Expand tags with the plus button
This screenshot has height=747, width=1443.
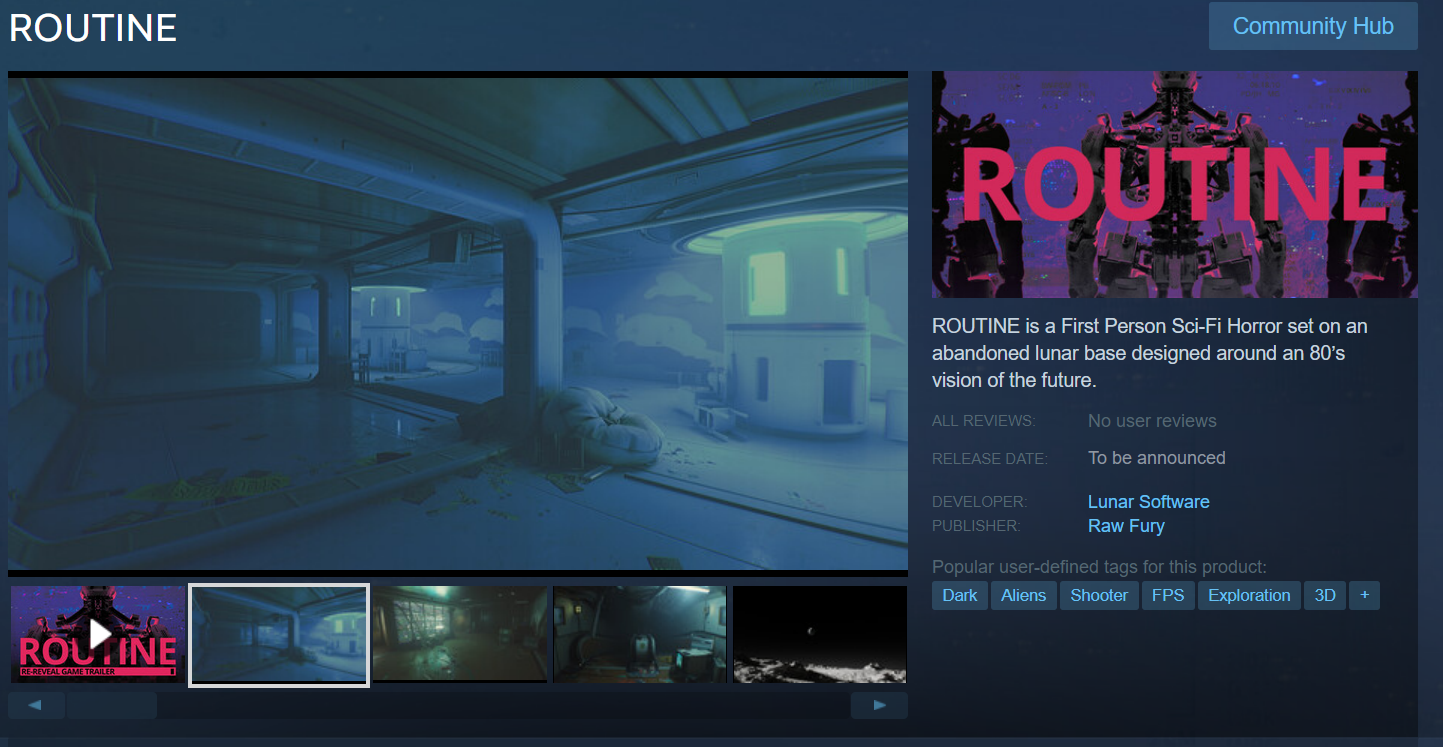(1364, 595)
